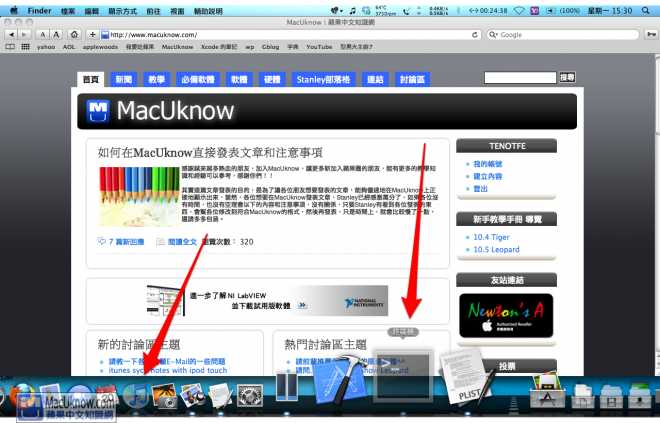Open Spotlight search in the menu bar
Image resolution: width=660 pixels, height=423 pixels.
(x=646, y=11)
